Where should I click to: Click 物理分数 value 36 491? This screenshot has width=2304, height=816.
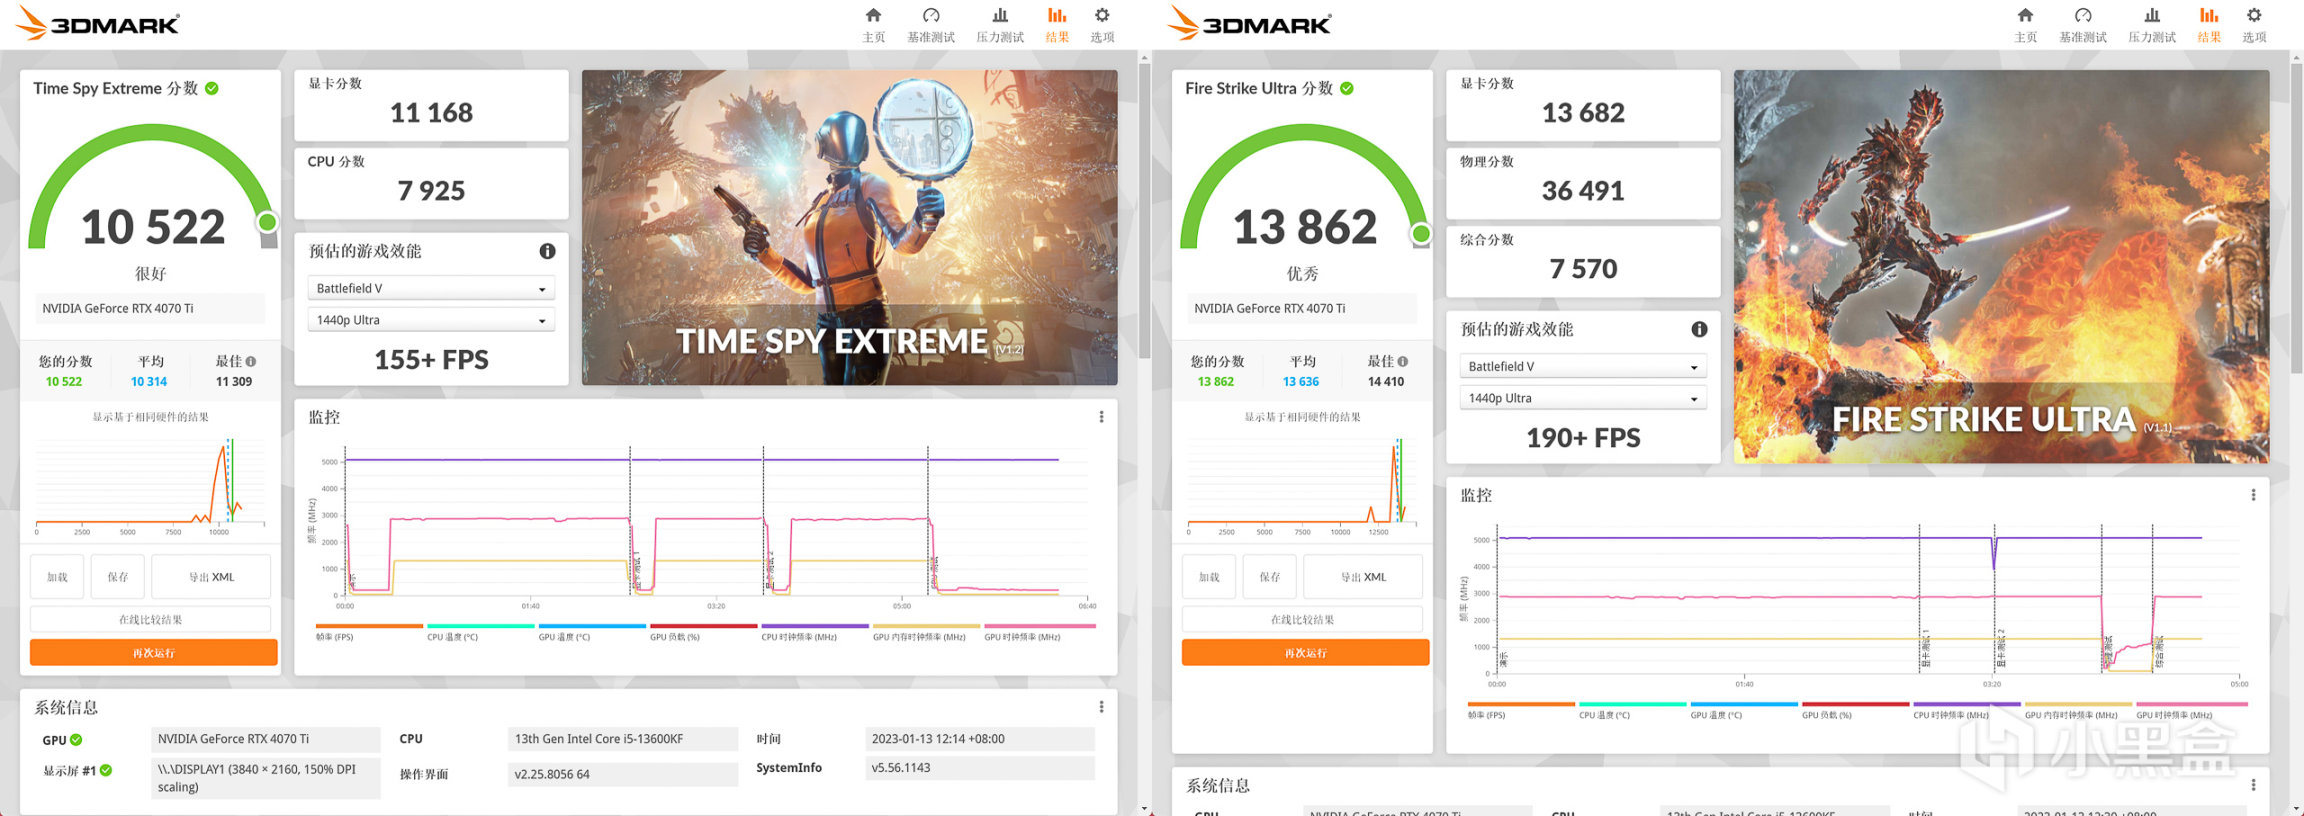point(1584,191)
